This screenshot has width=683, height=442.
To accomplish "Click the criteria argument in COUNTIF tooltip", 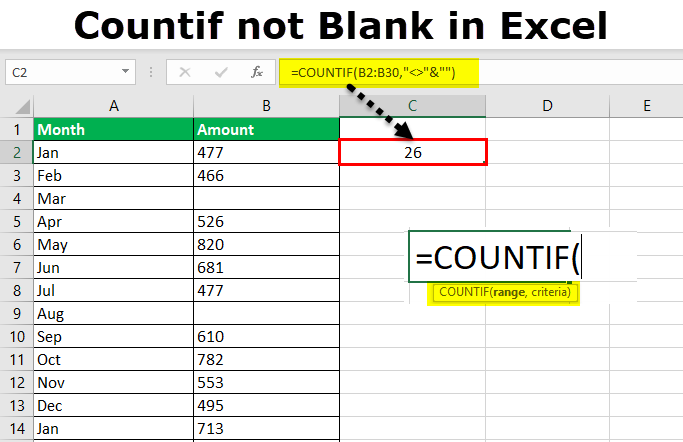I will (548, 292).
